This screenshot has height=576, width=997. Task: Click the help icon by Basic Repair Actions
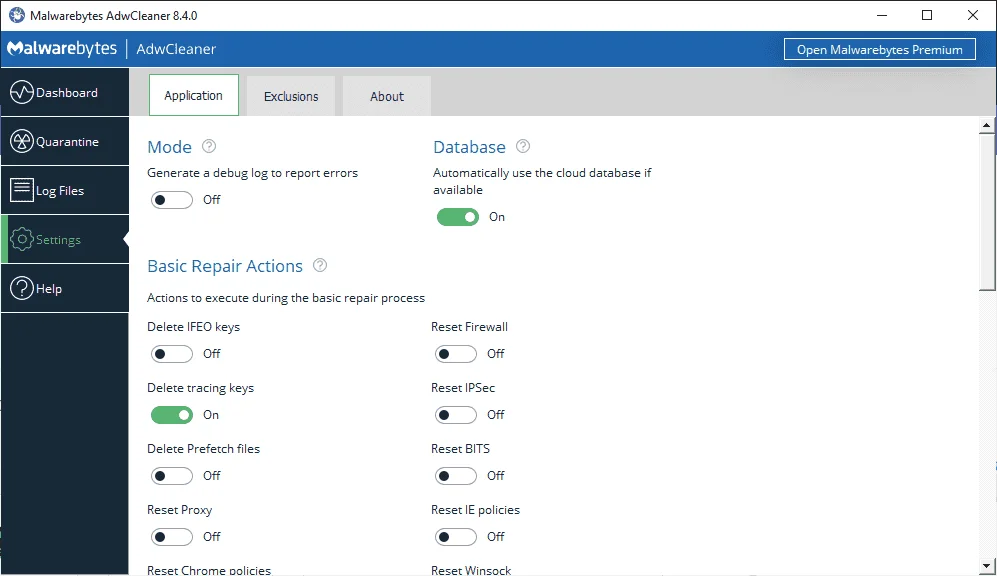click(320, 265)
